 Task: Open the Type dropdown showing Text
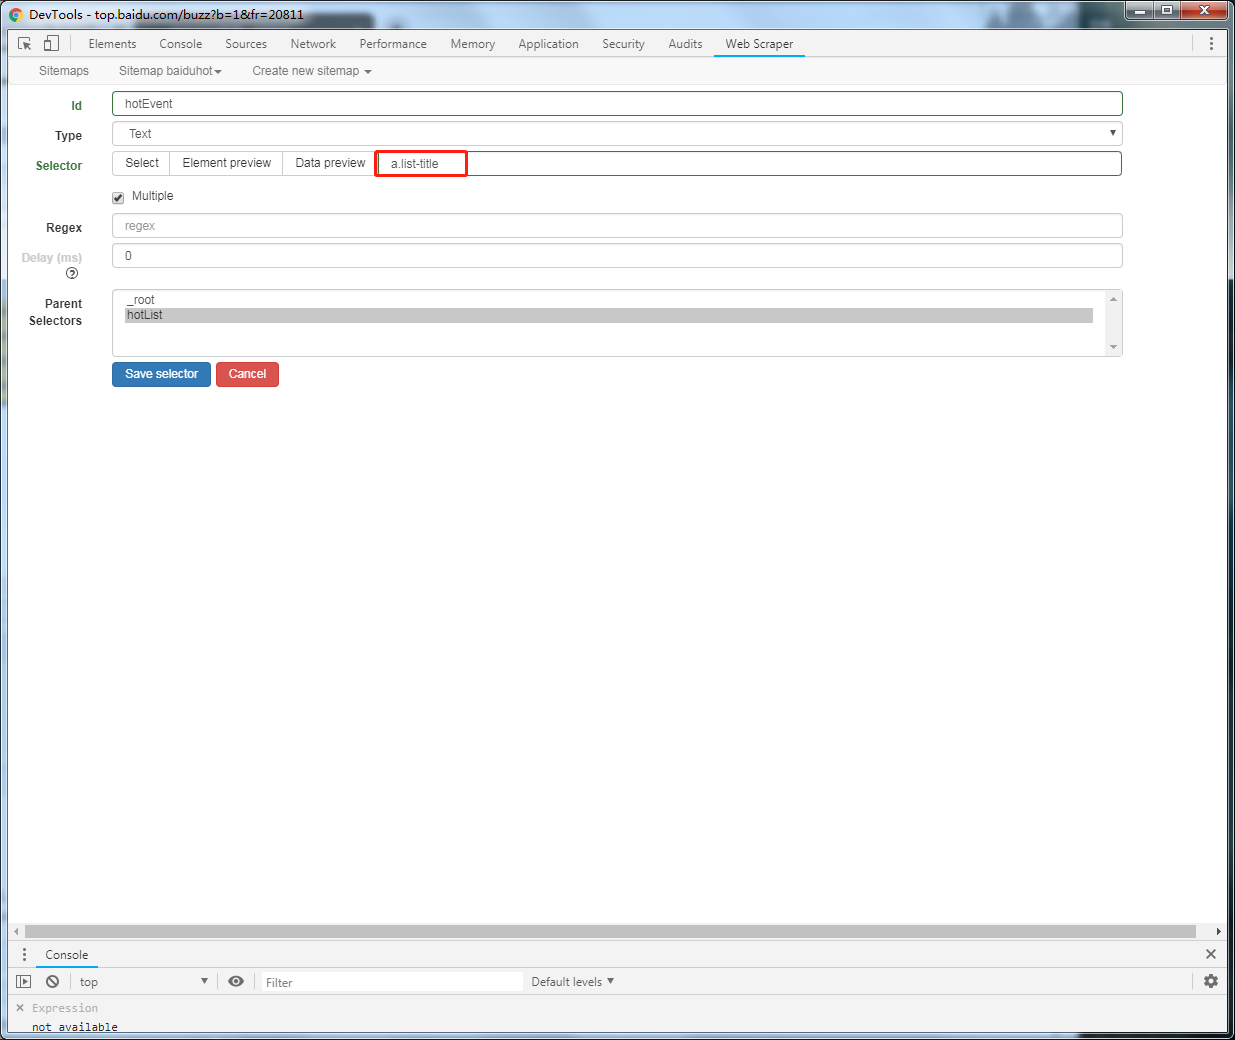617,134
